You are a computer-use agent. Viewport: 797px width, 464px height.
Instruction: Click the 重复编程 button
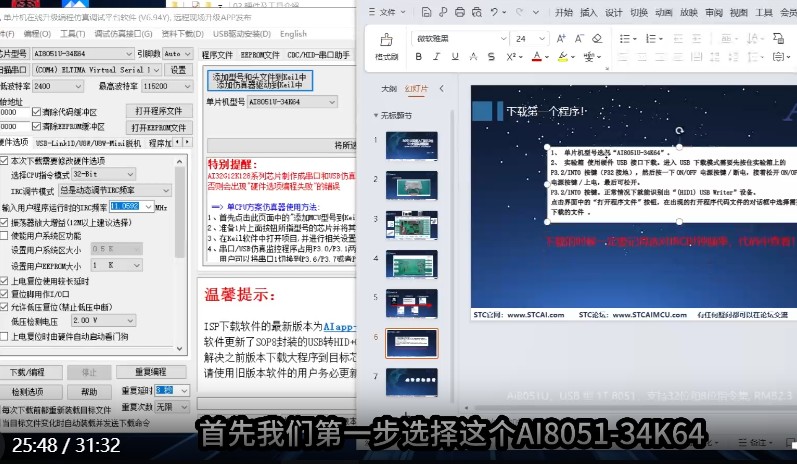(x=150, y=372)
